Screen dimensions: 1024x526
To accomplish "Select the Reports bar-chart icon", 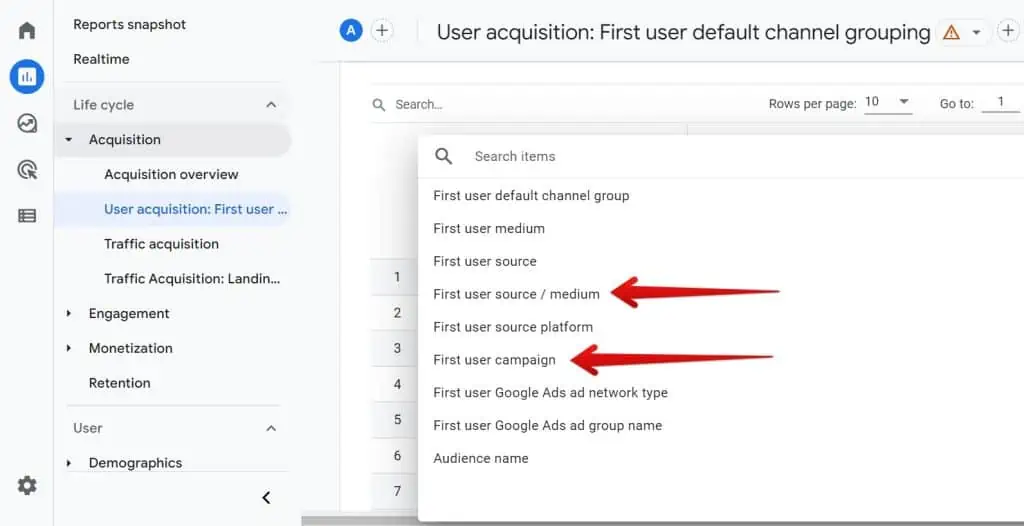I will [x=27, y=77].
